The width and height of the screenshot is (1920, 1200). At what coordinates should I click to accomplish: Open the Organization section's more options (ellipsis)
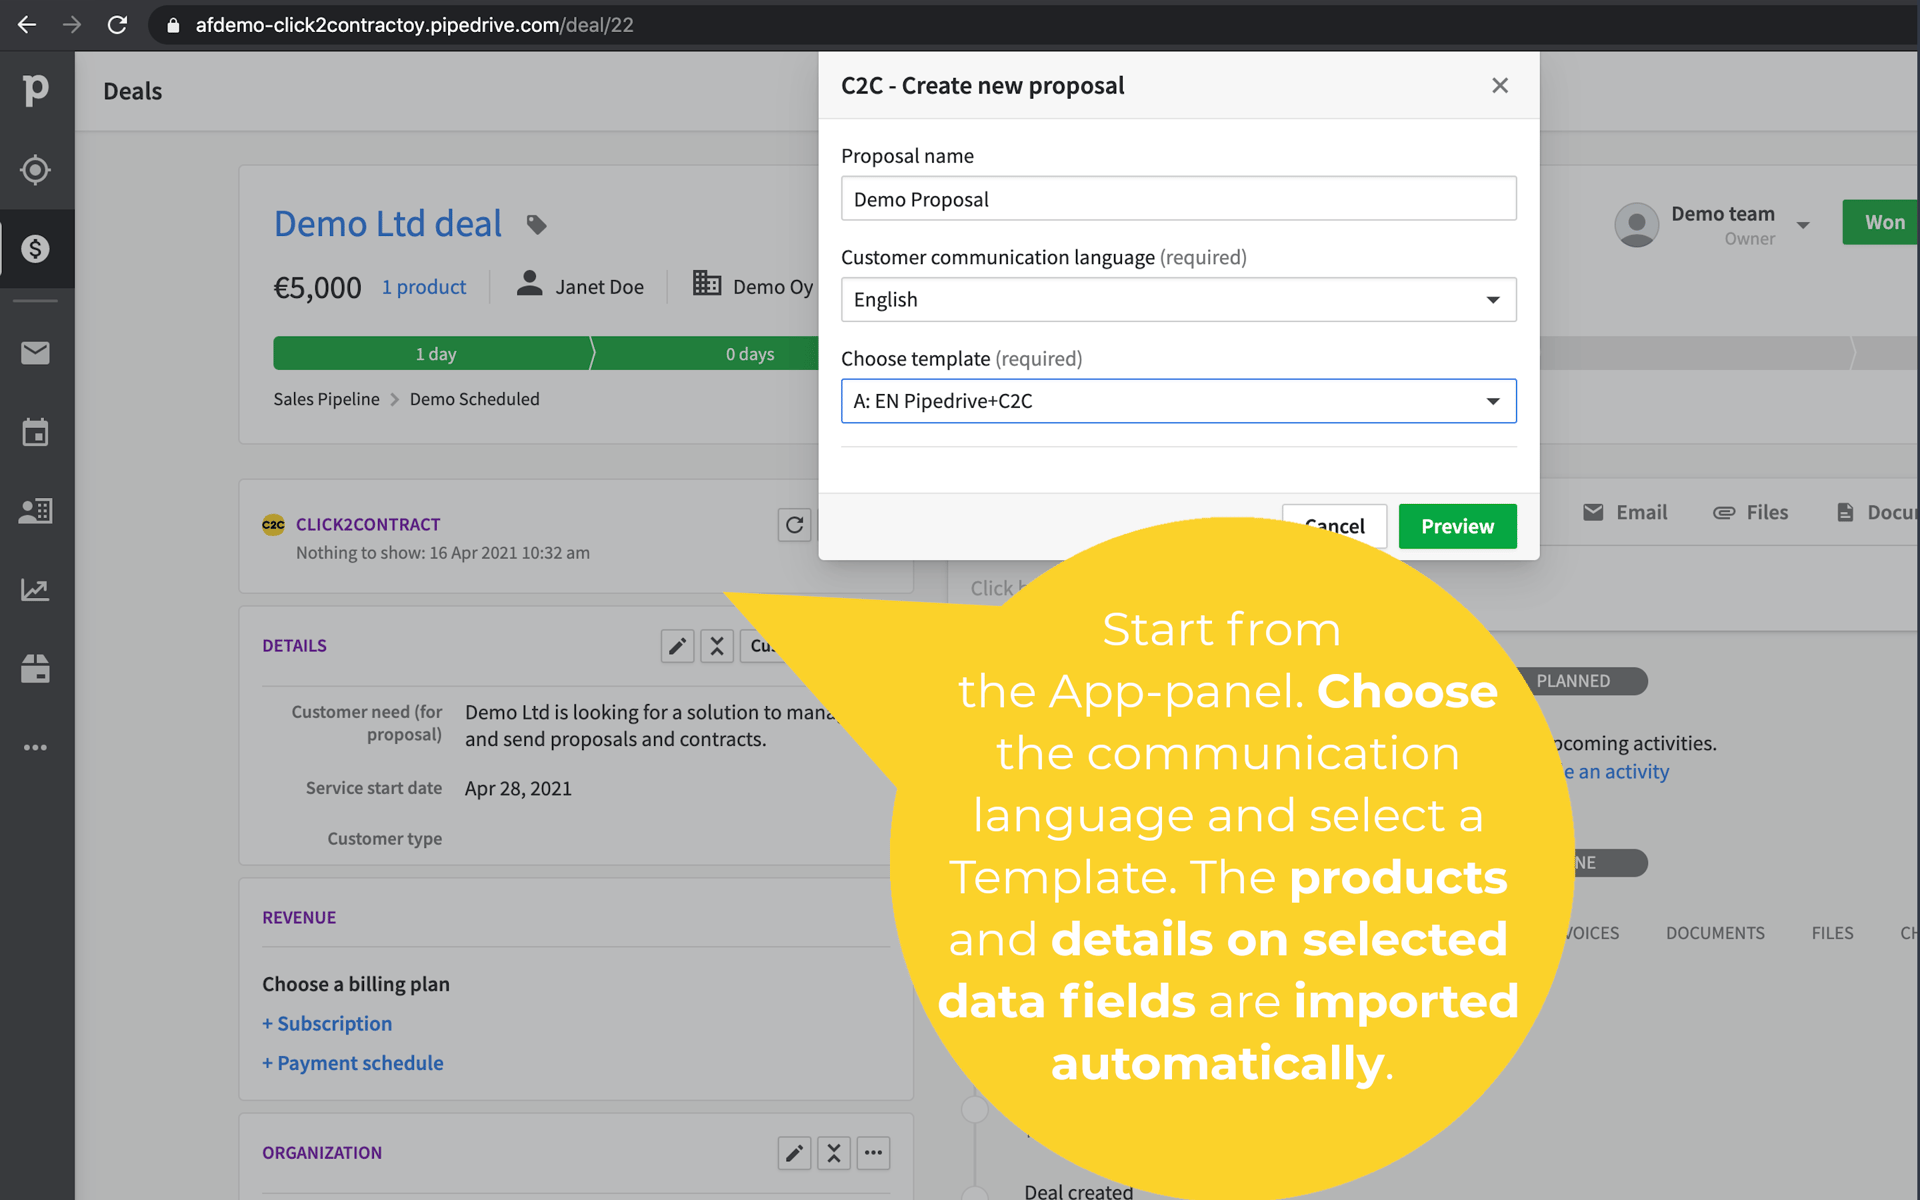[x=873, y=1153]
